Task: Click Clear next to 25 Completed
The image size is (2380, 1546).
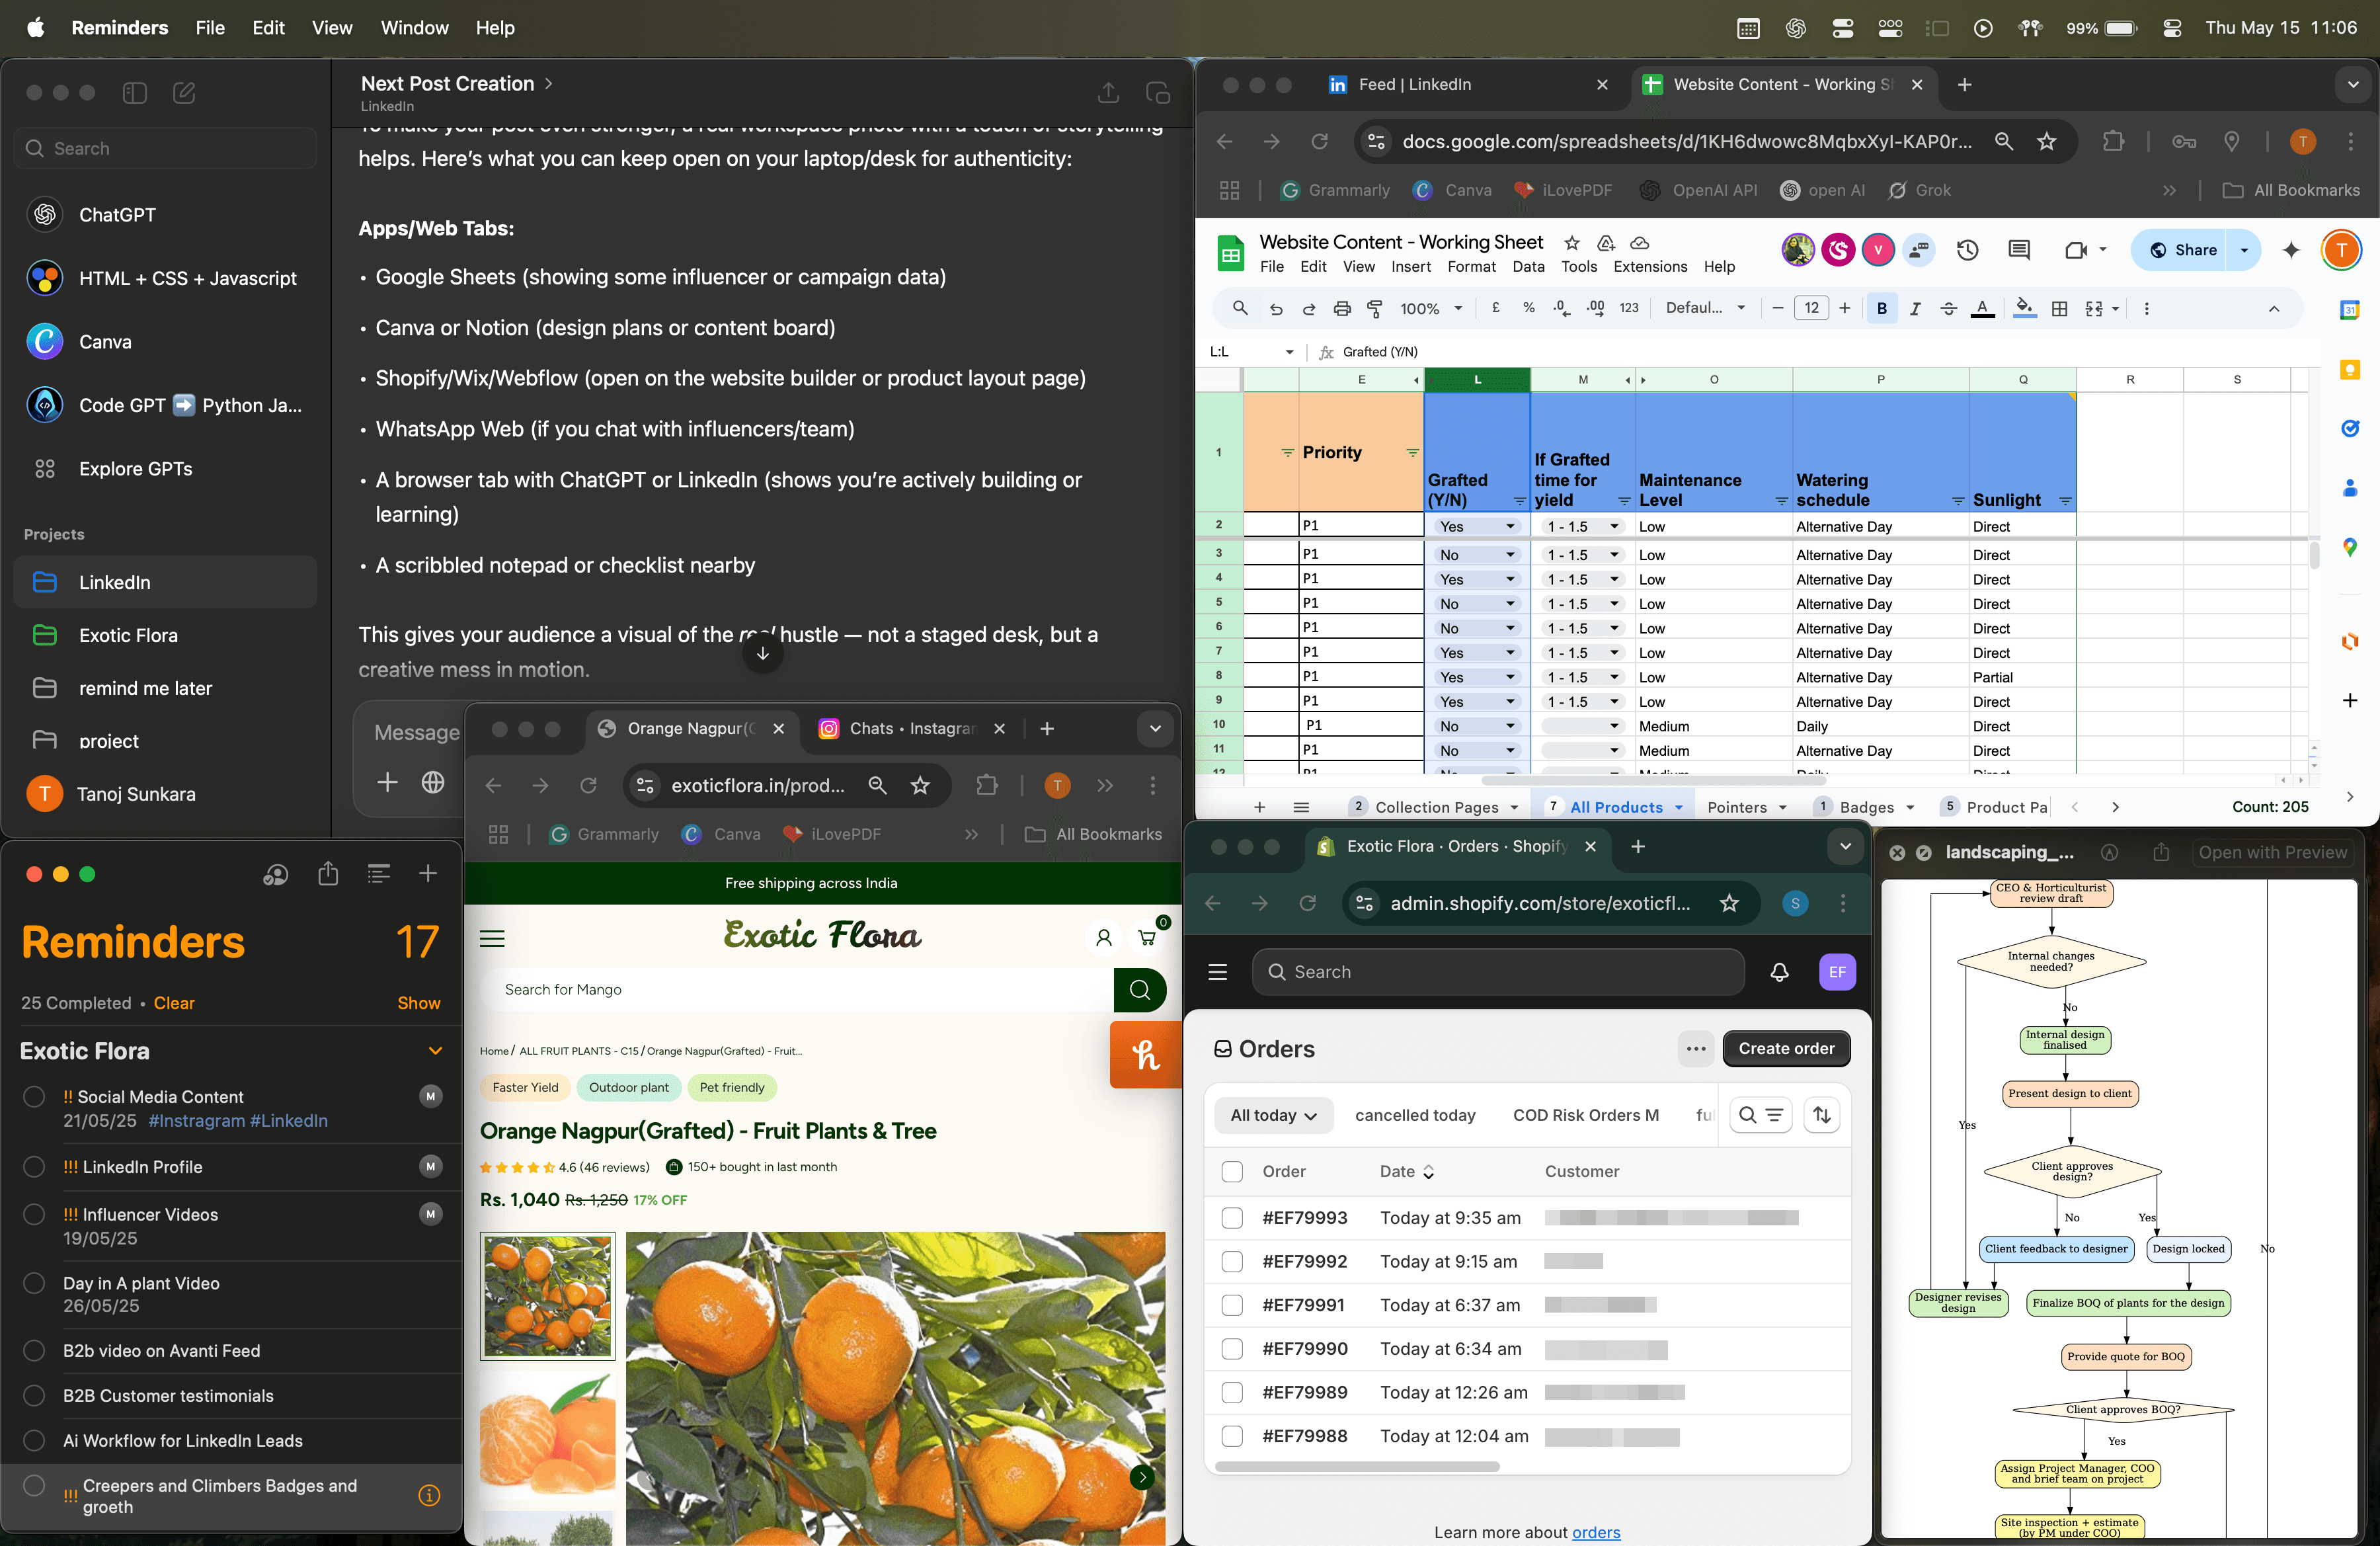Action: pos(174,1003)
